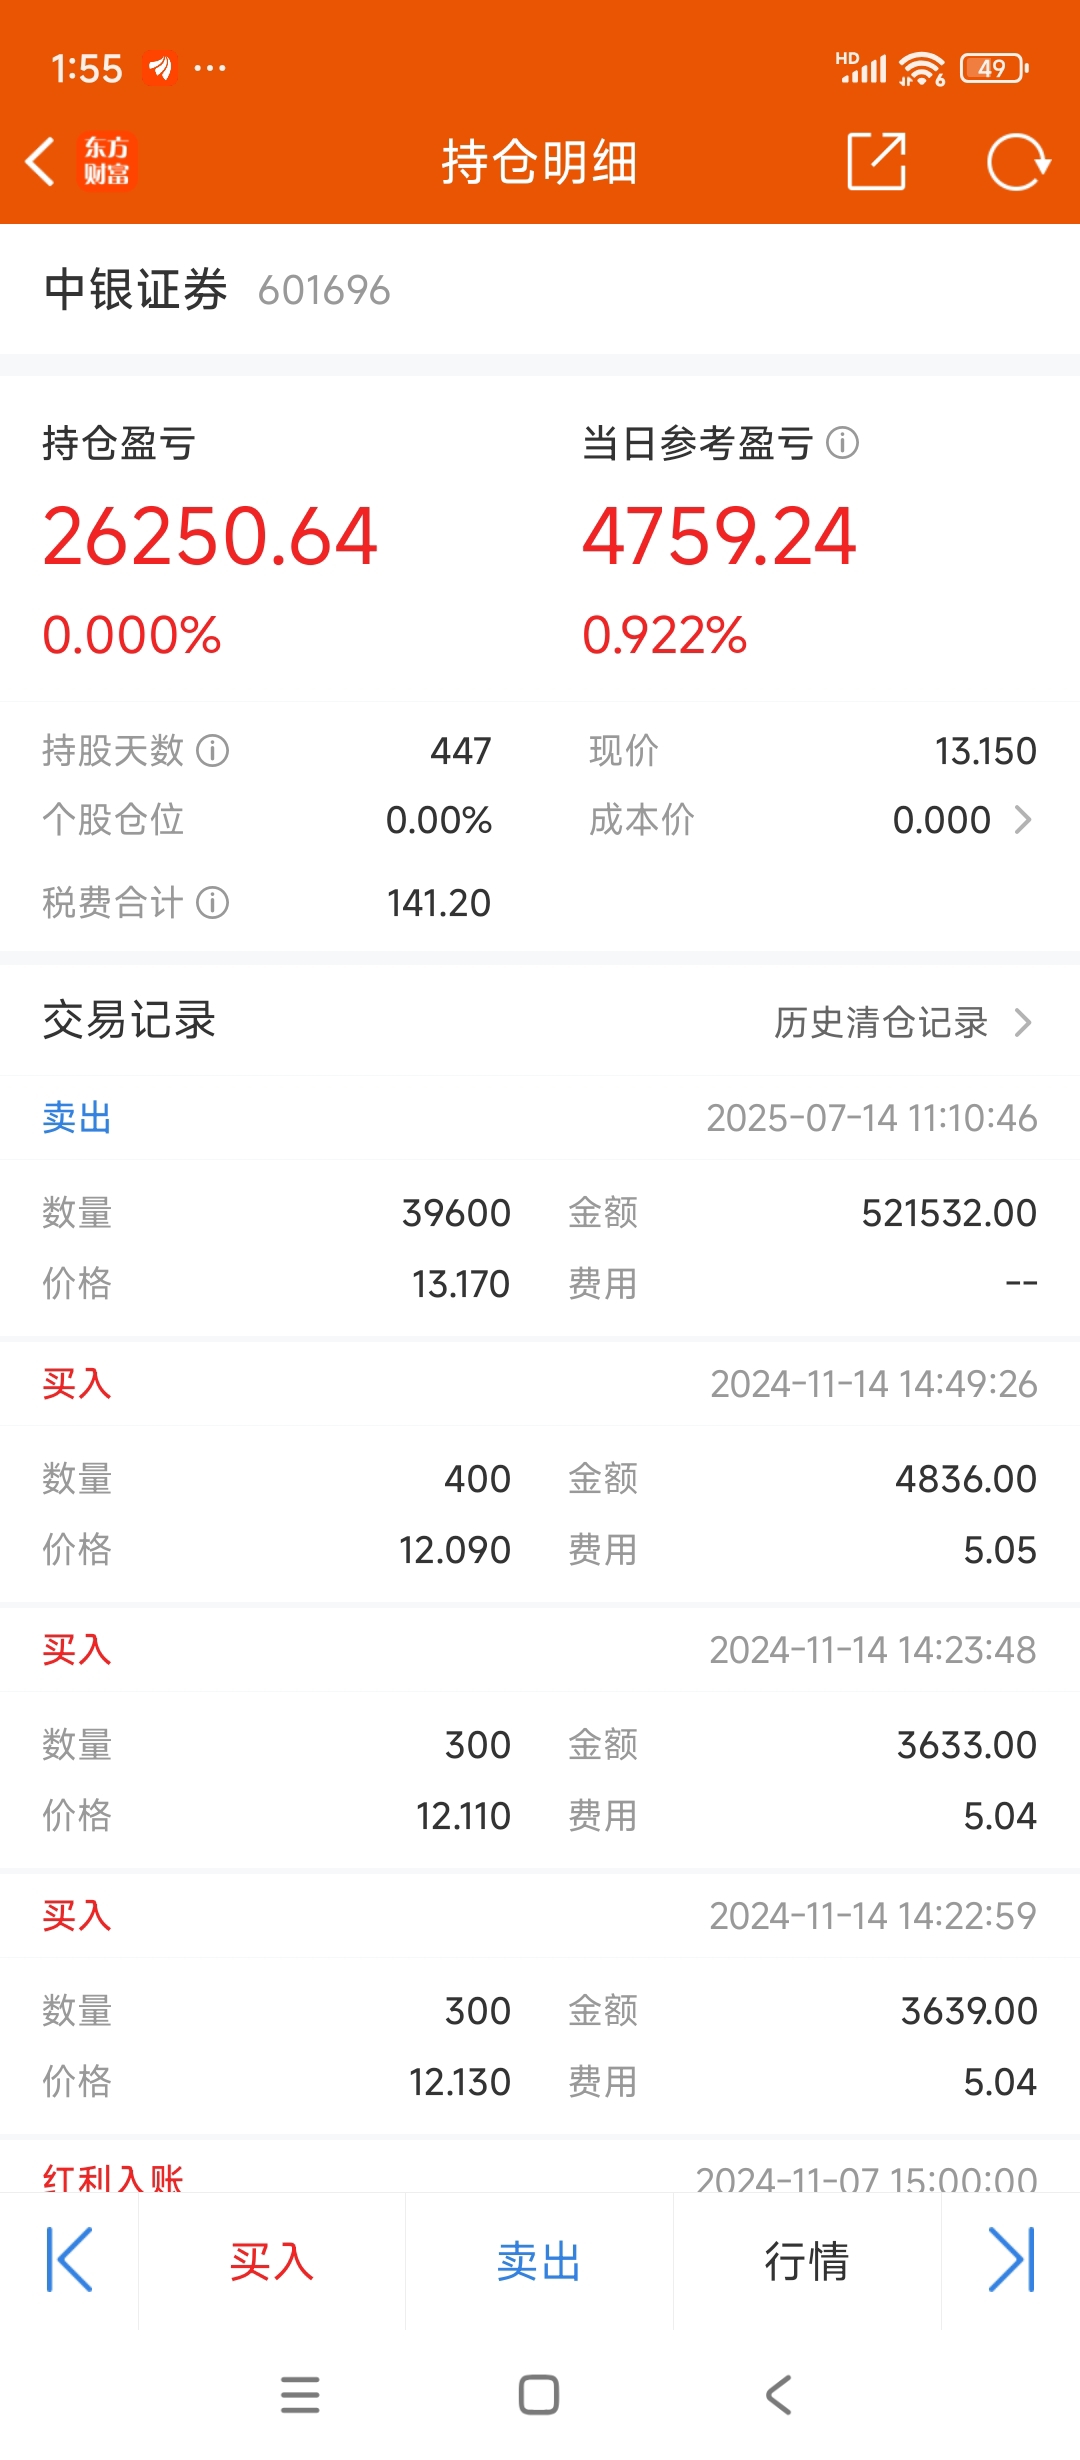Tap Android home navigation button
Image resolution: width=1080 pixels, height=2460 pixels.
(x=539, y=2395)
